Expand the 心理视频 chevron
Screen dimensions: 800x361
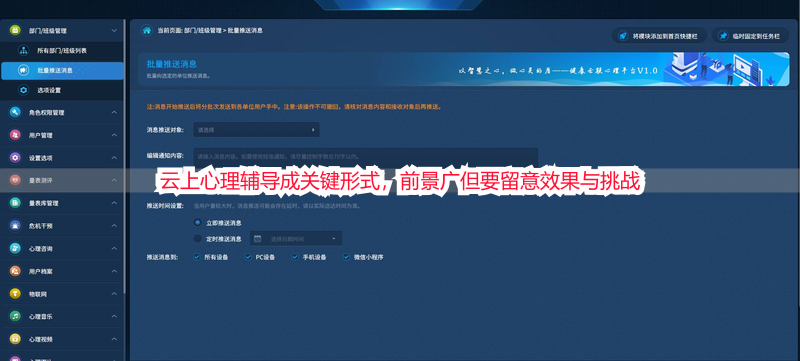coord(114,339)
